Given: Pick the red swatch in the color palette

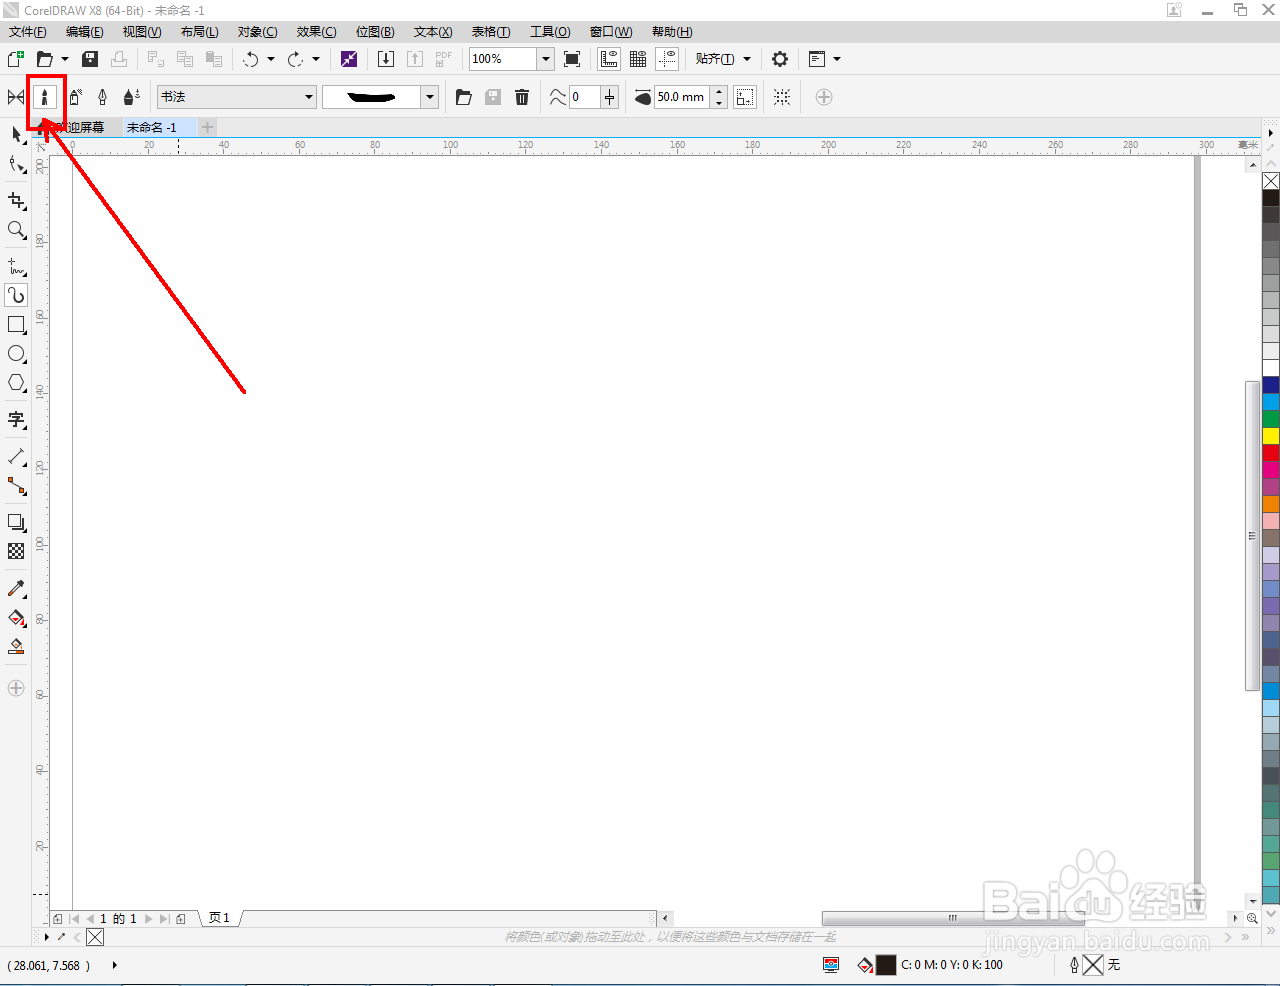Looking at the screenshot, I should (x=1271, y=453).
